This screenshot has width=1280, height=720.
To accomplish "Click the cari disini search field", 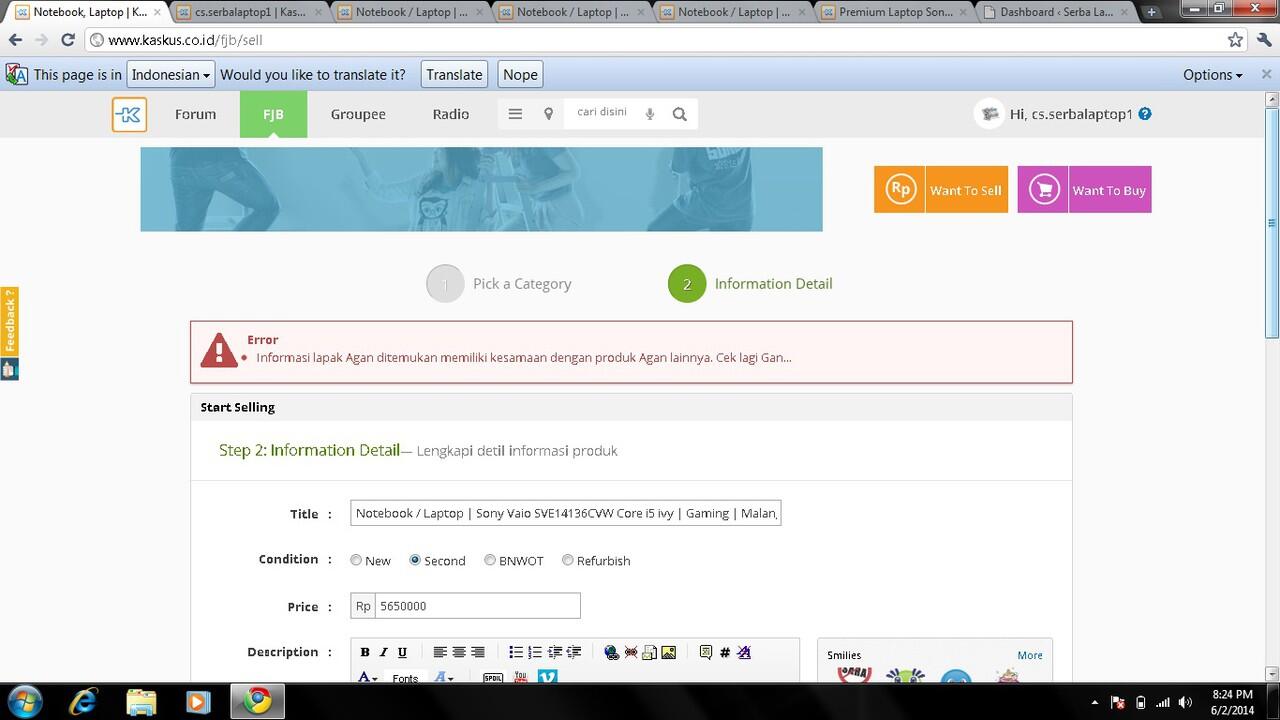I will coord(603,112).
